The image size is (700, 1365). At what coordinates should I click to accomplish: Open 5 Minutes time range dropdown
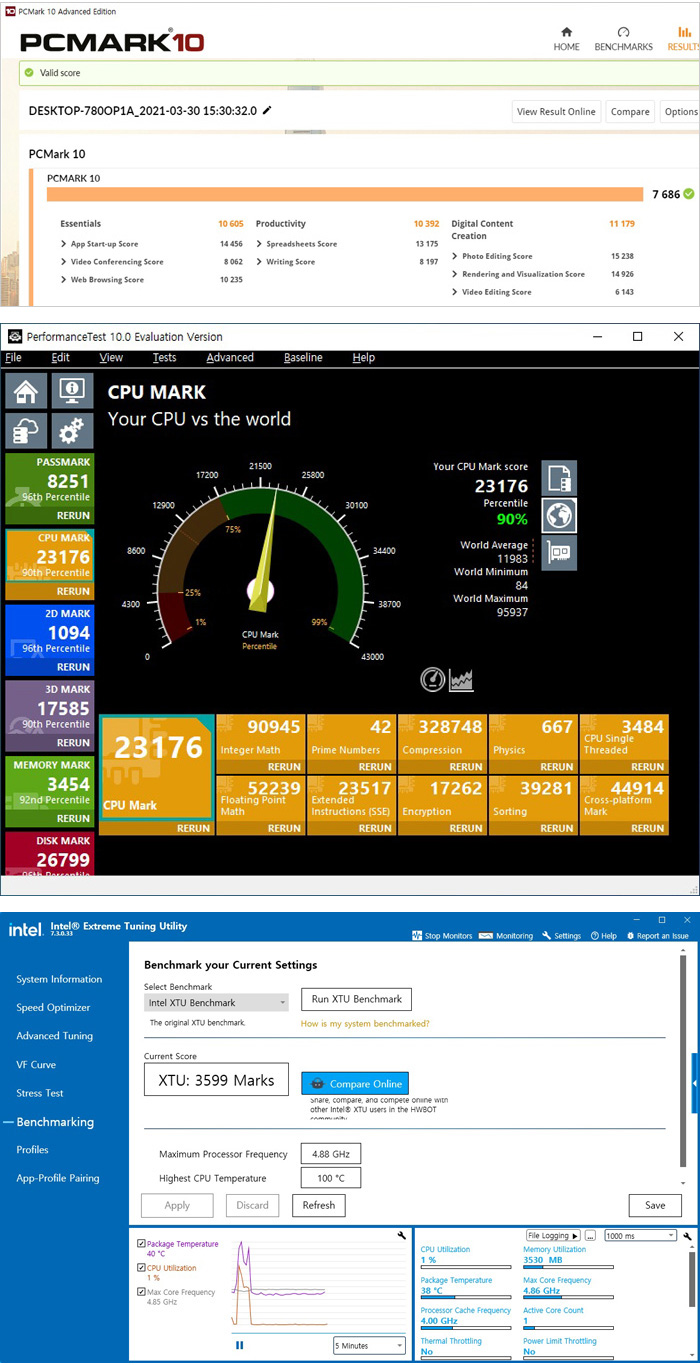pos(369,1346)
